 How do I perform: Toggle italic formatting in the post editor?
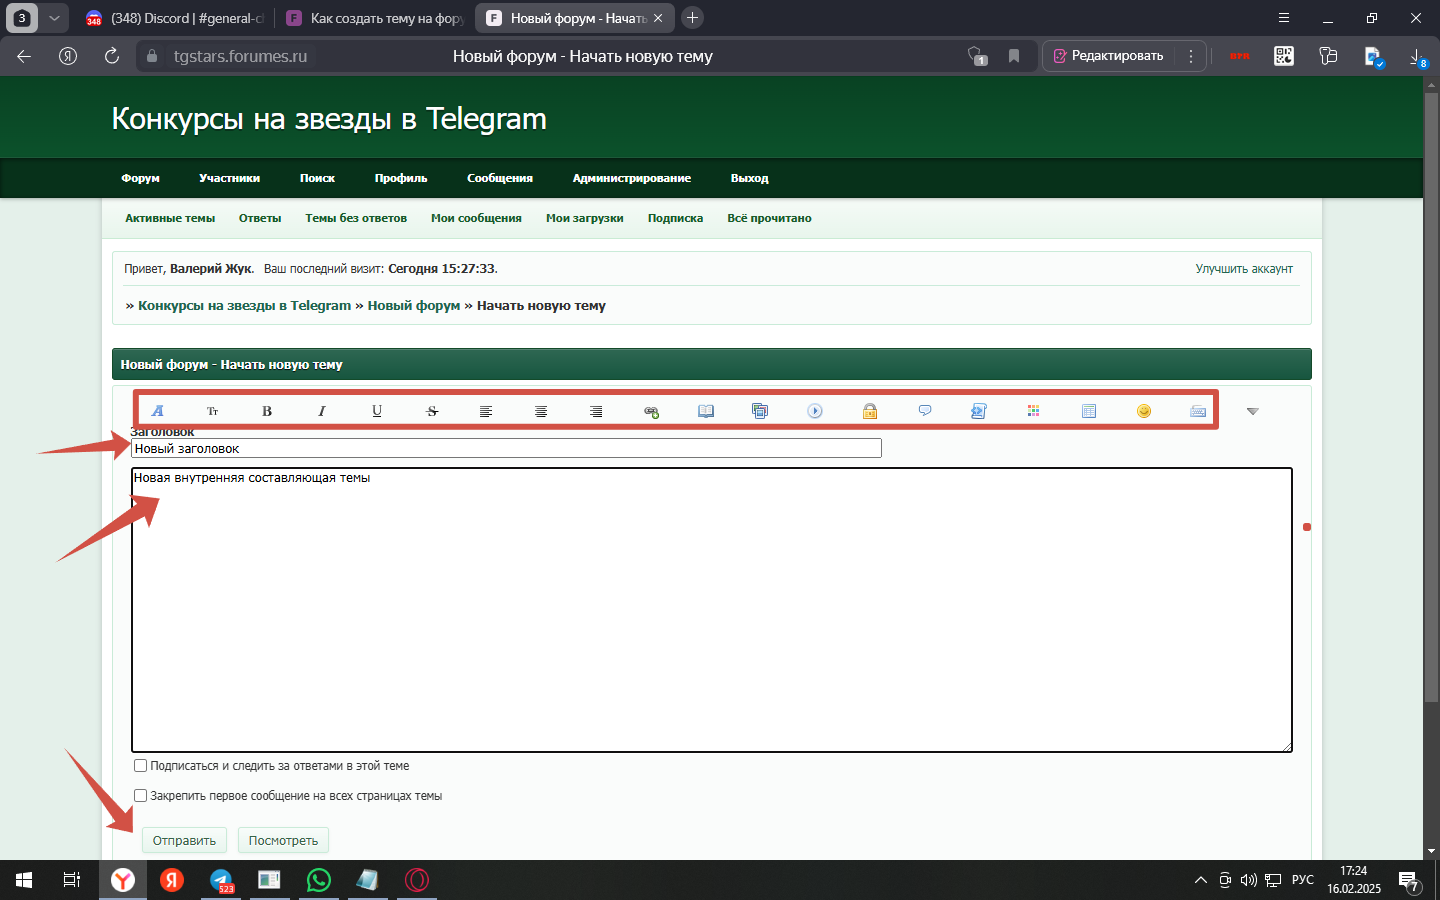pyautogui.click(x=322, y=411)
